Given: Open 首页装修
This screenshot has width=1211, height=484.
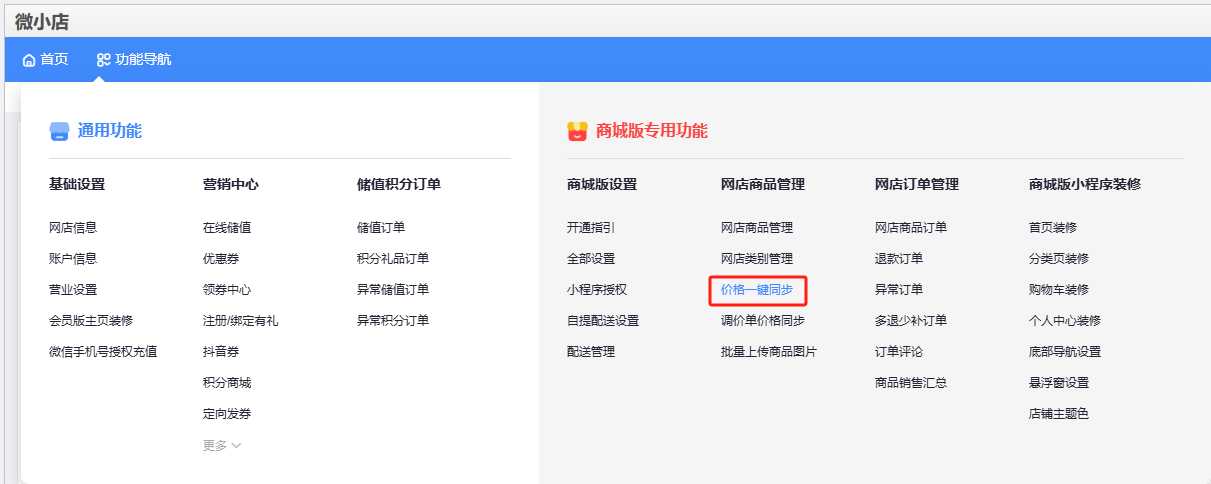Looking at the screenshot, I should (1053, 228).
